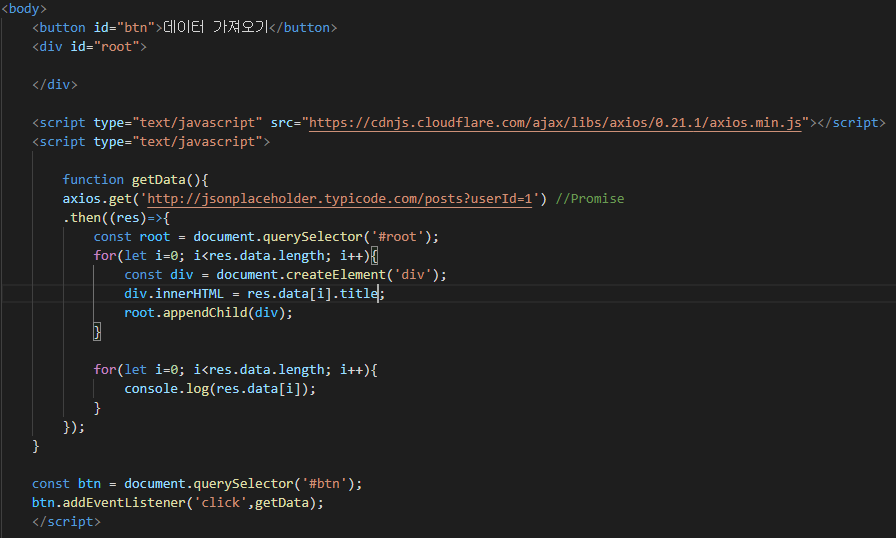Open the jsonplaceholder posts URL link
This screenshot has width=896, height=538.
click(x=339, y=199)
